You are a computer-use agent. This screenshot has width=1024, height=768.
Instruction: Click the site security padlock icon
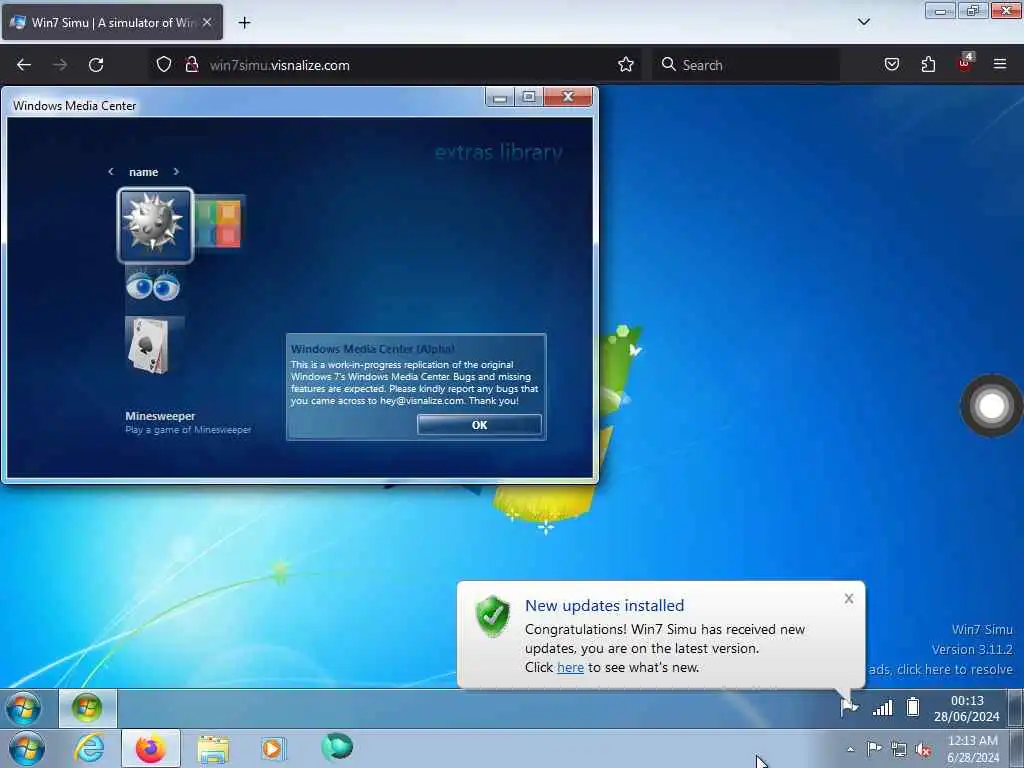(x=191, y=65)
